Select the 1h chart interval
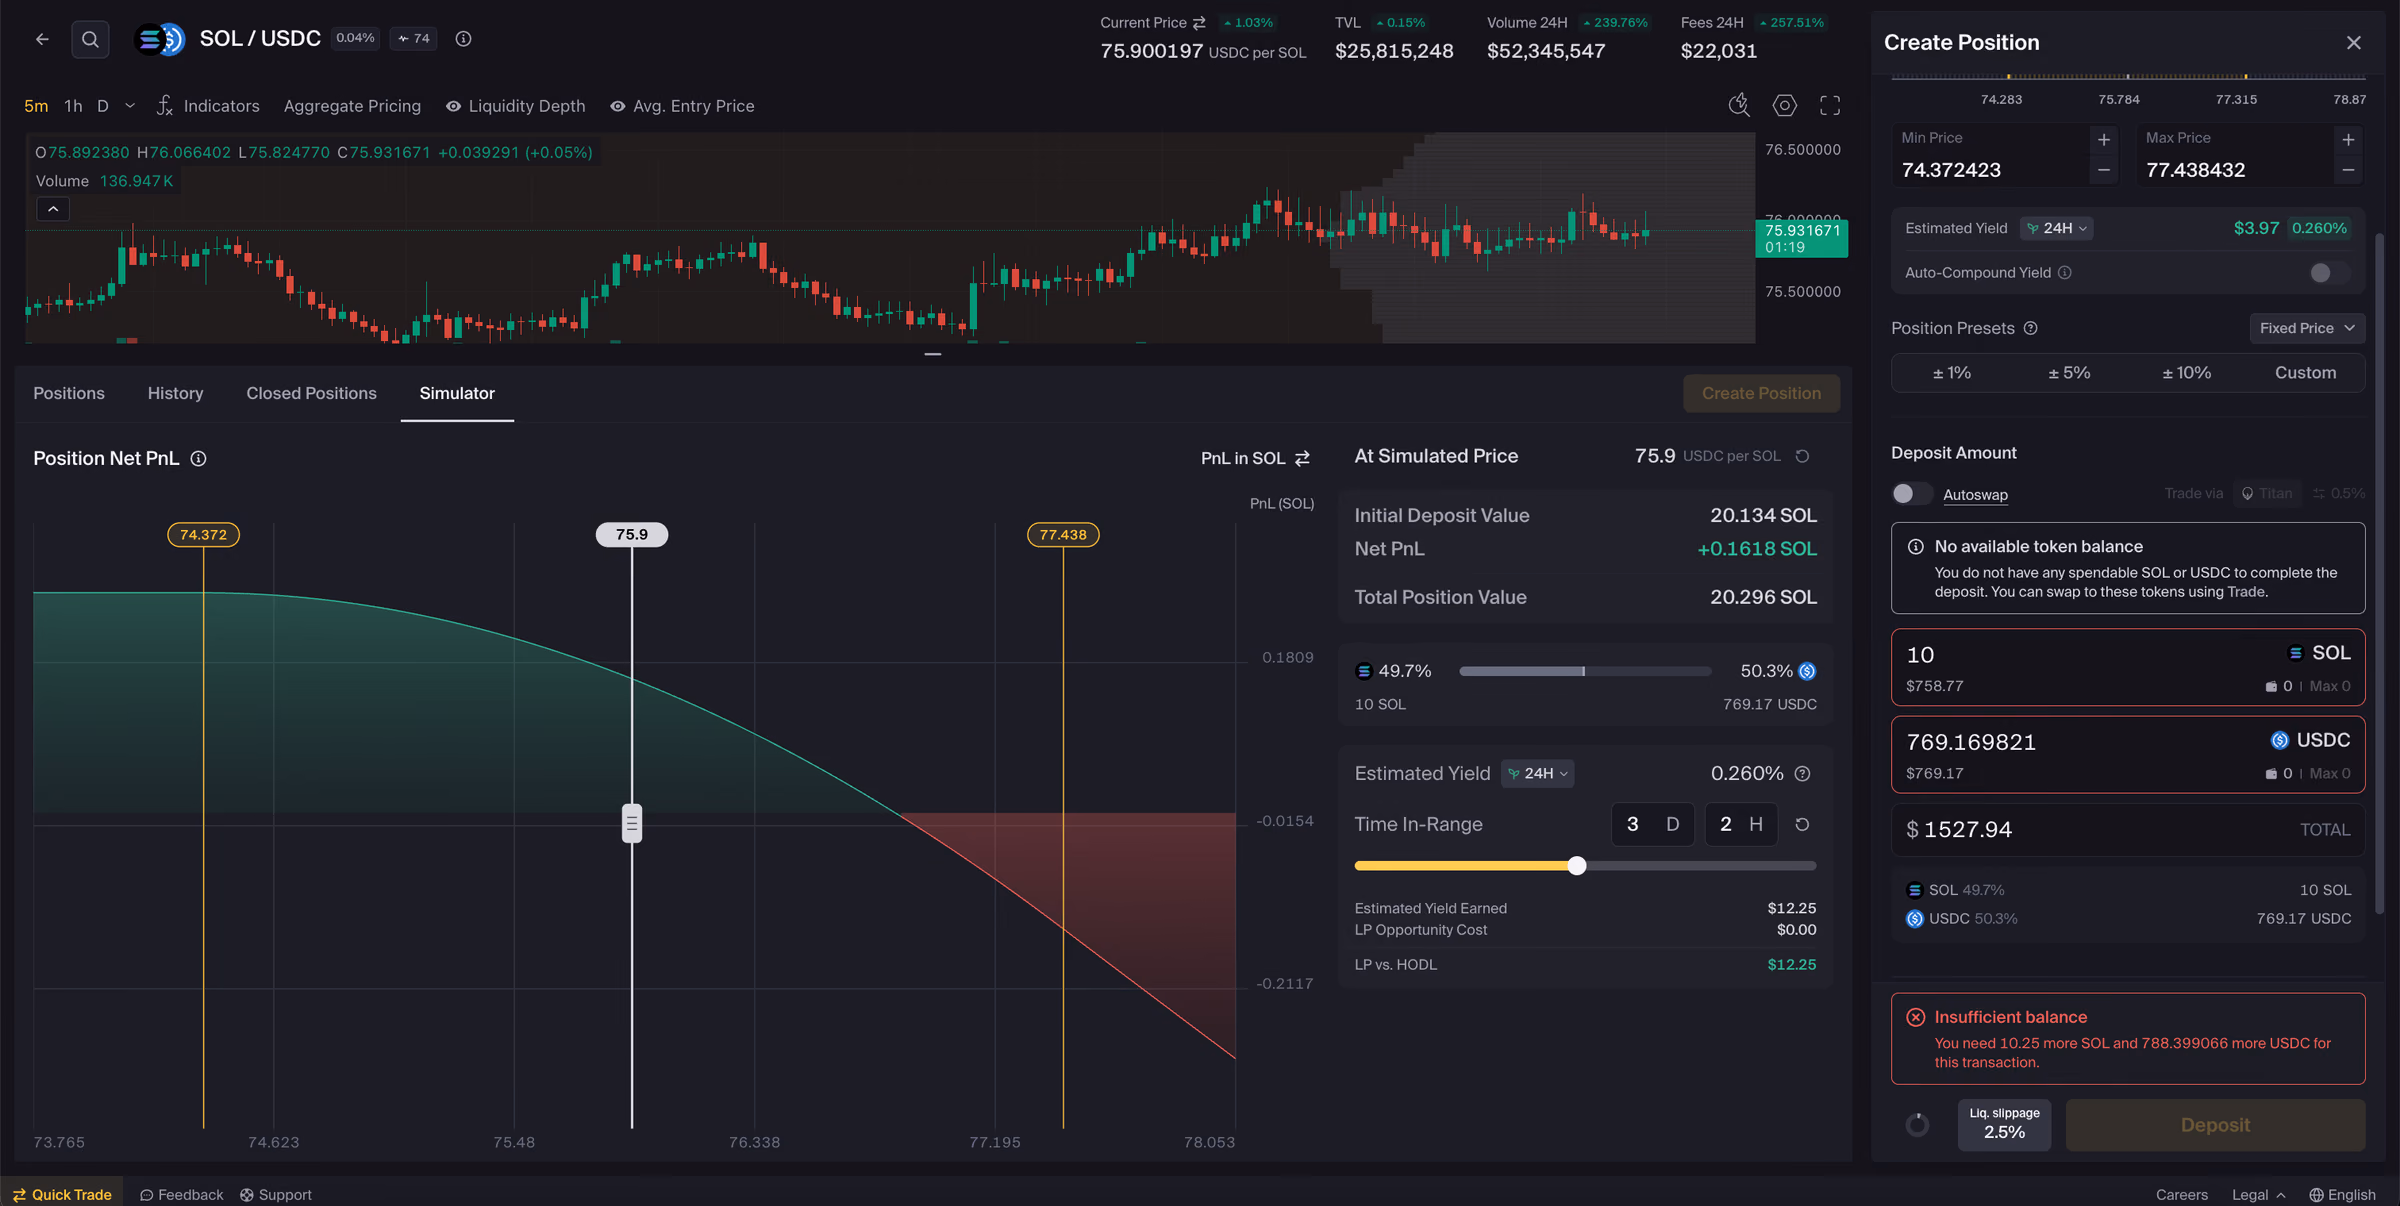2400x1206 pixels. point(73,106)
